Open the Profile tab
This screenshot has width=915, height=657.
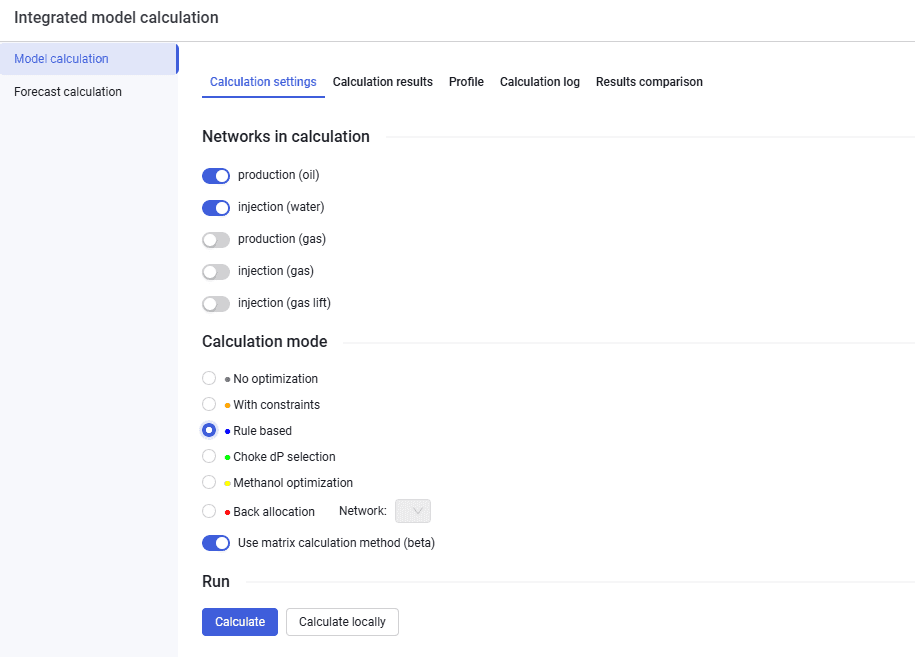click(466, 82)
